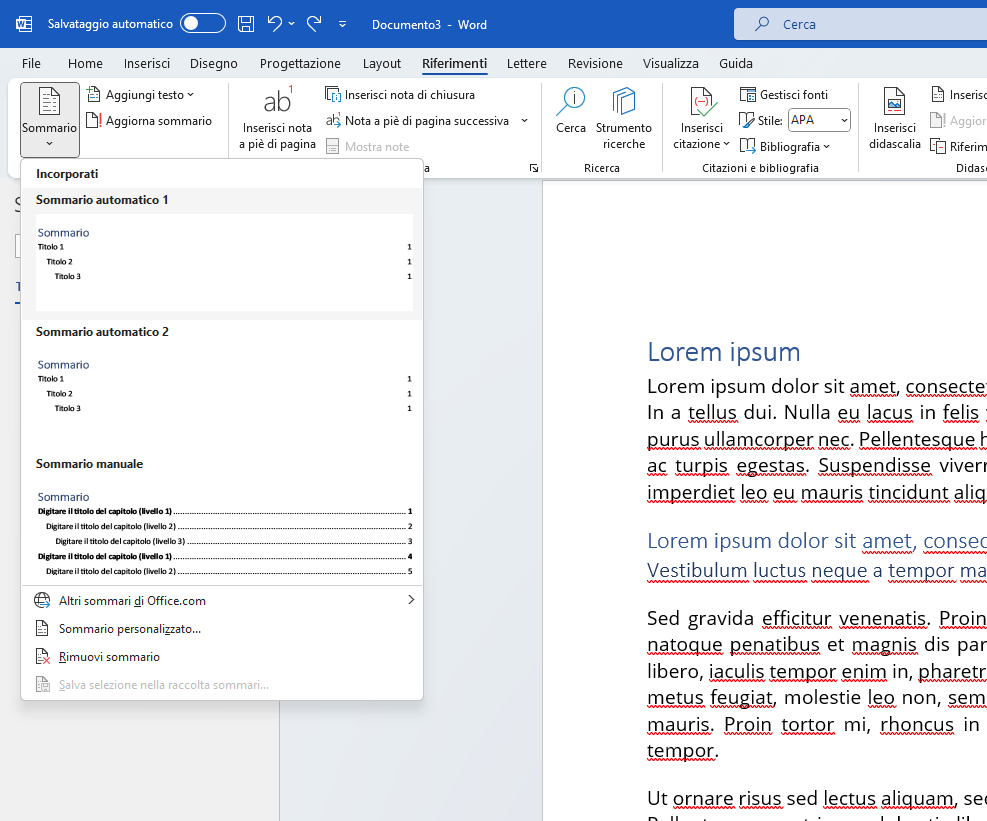This screenshot has width=987, height=821.
Task: Toggle the Salvataggio automatico switch
Action: pyautogui.click(x=202, y=23)
